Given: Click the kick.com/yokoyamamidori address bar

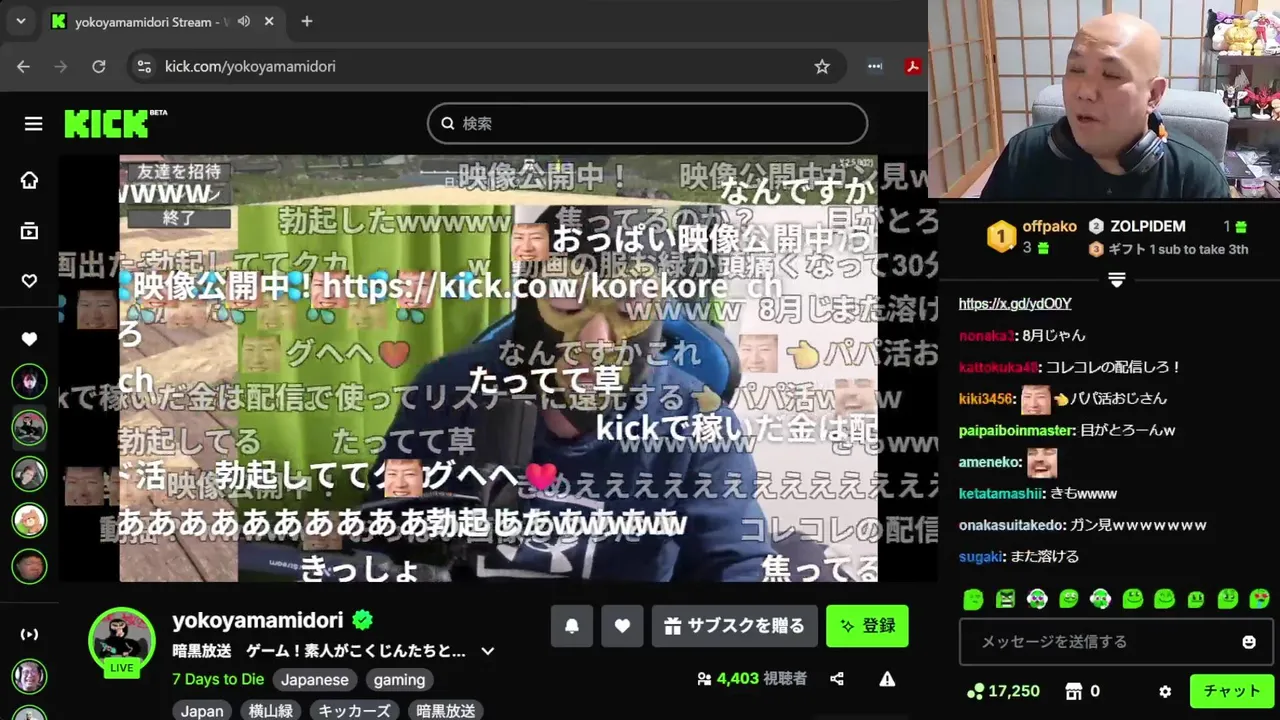Looking at the screenshot, I should (485, 66).
